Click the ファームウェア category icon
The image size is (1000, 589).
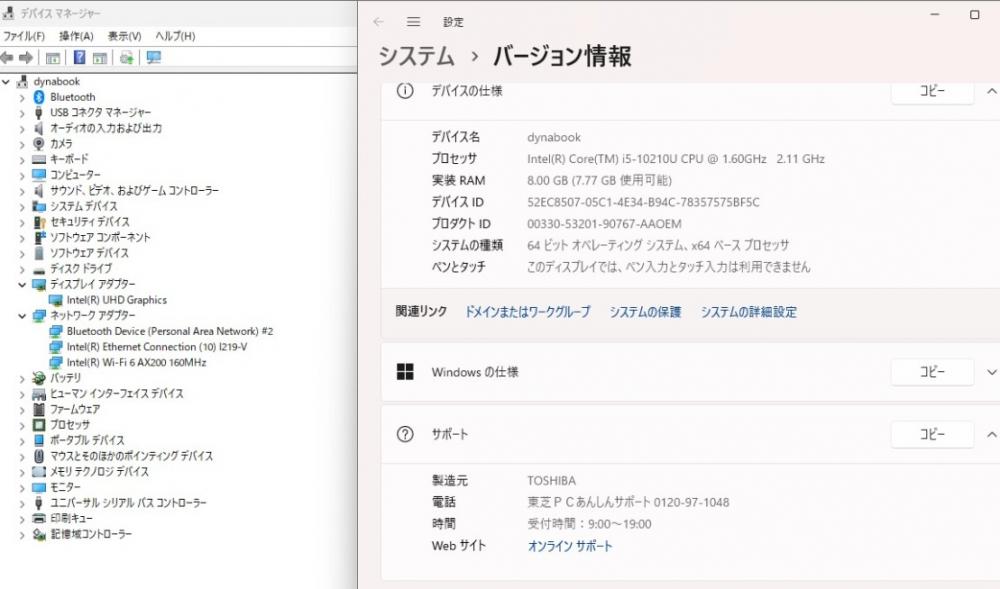[x=39, y=409]
